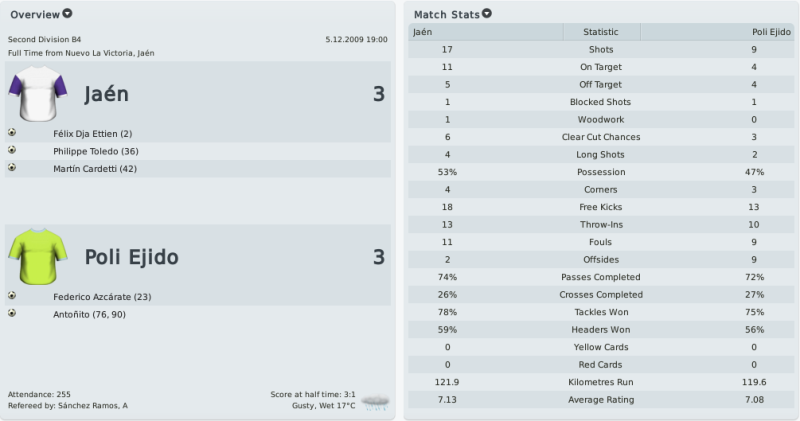The width and height of the screenshot is (800, 421).
Task: Open the Overview dropdown arrow
Action: (67, 14)
